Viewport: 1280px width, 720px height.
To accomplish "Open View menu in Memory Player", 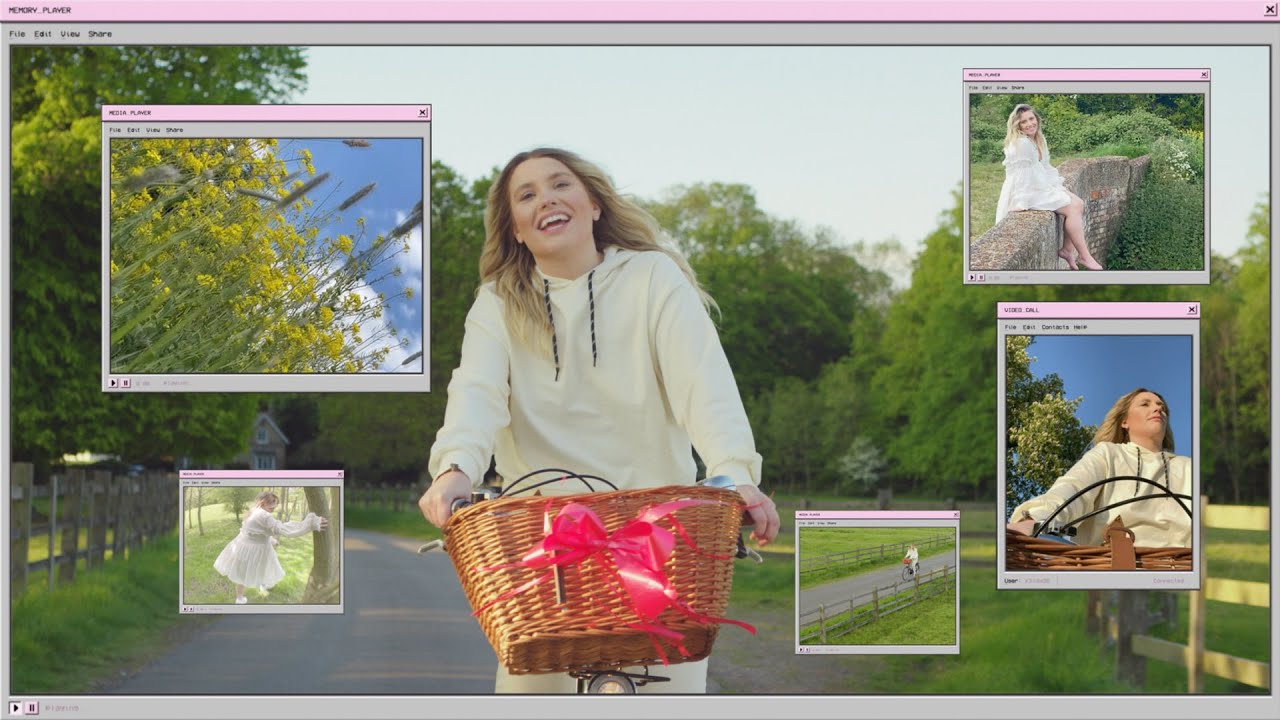I will (70, 34).
